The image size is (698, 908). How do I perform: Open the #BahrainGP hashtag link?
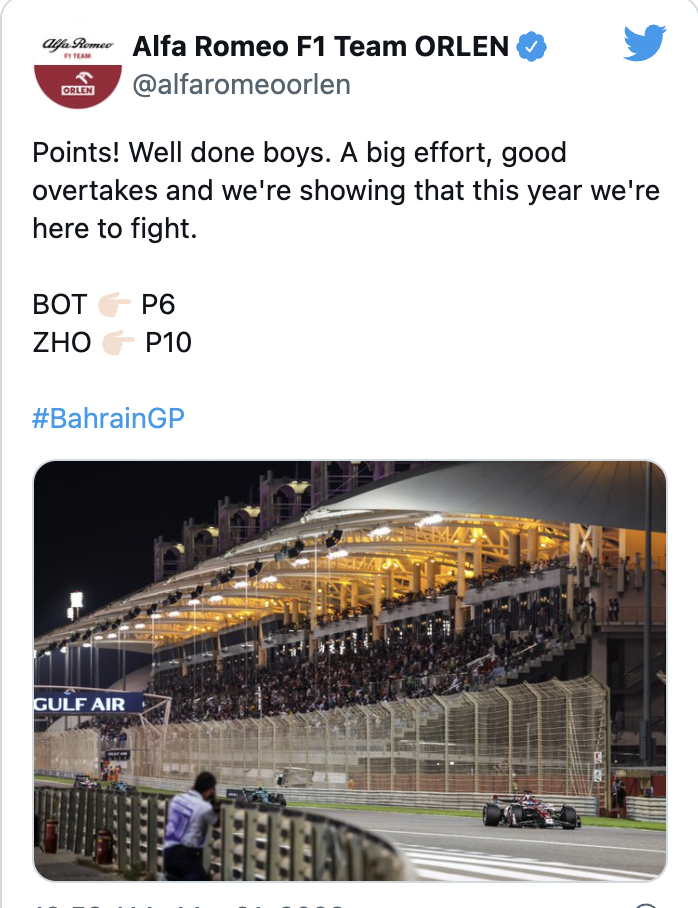(x=108, y=417)
